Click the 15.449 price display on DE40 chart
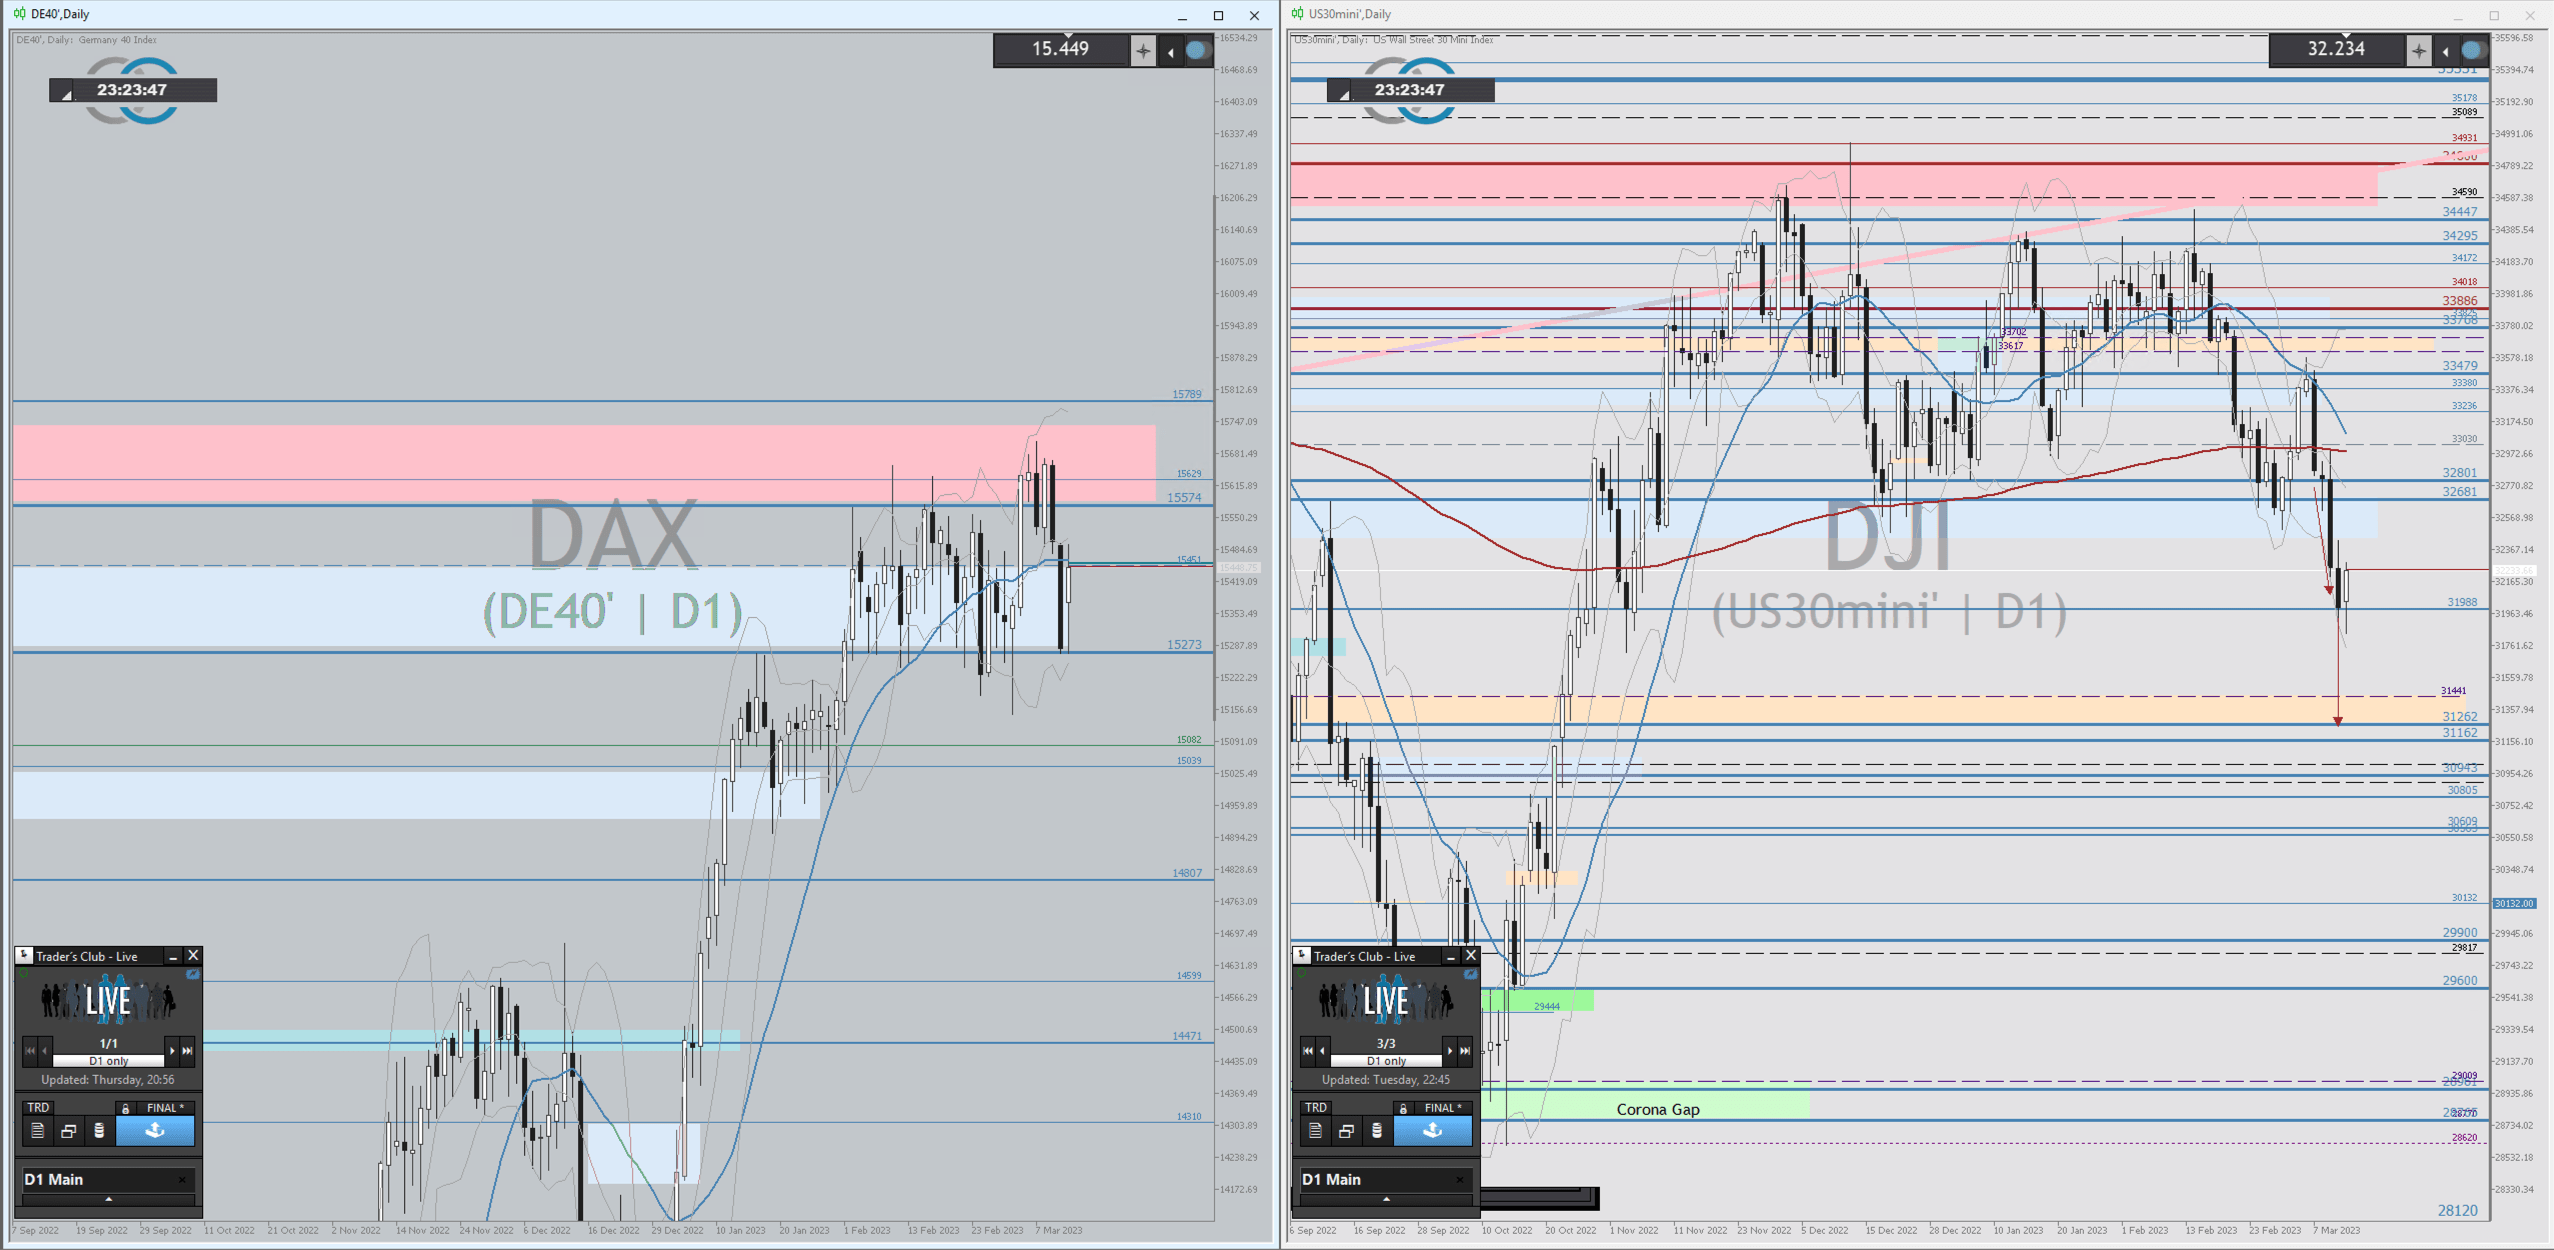Viewport: 2554px width, 1250px height. pos(1061,49)
